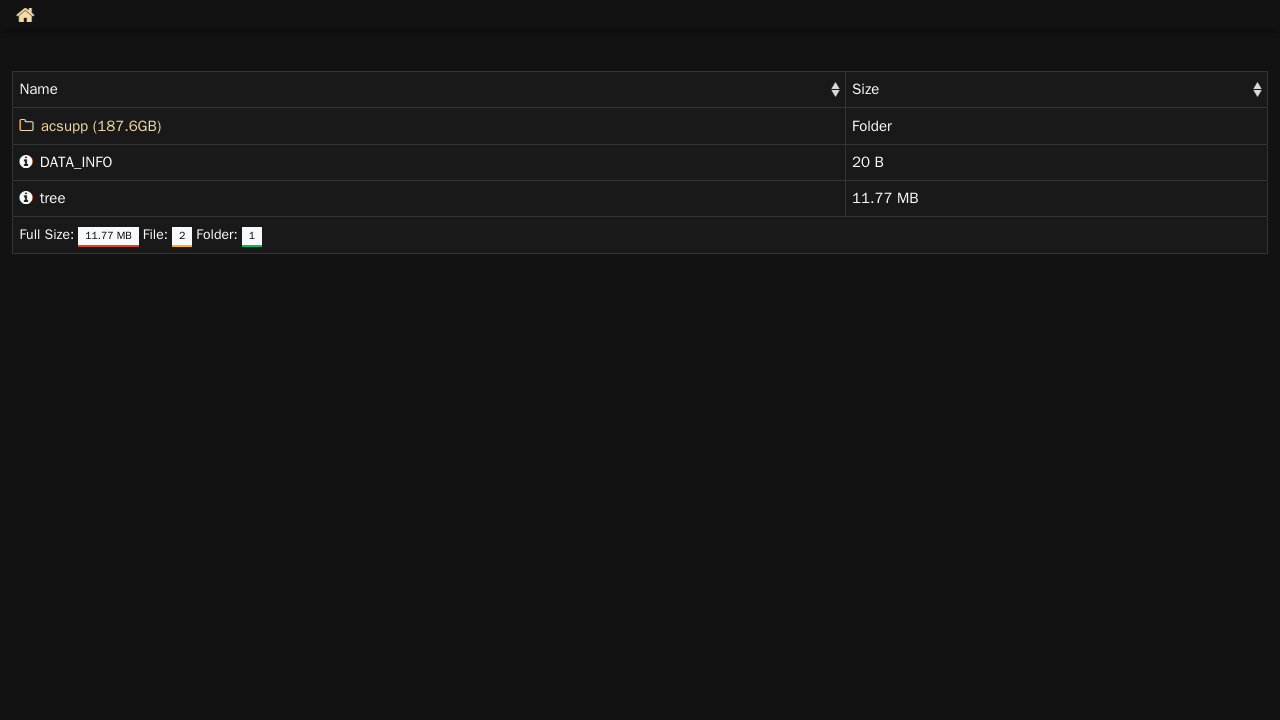Click the Full Size 11.77 MB badge

(x=108, y=236)
